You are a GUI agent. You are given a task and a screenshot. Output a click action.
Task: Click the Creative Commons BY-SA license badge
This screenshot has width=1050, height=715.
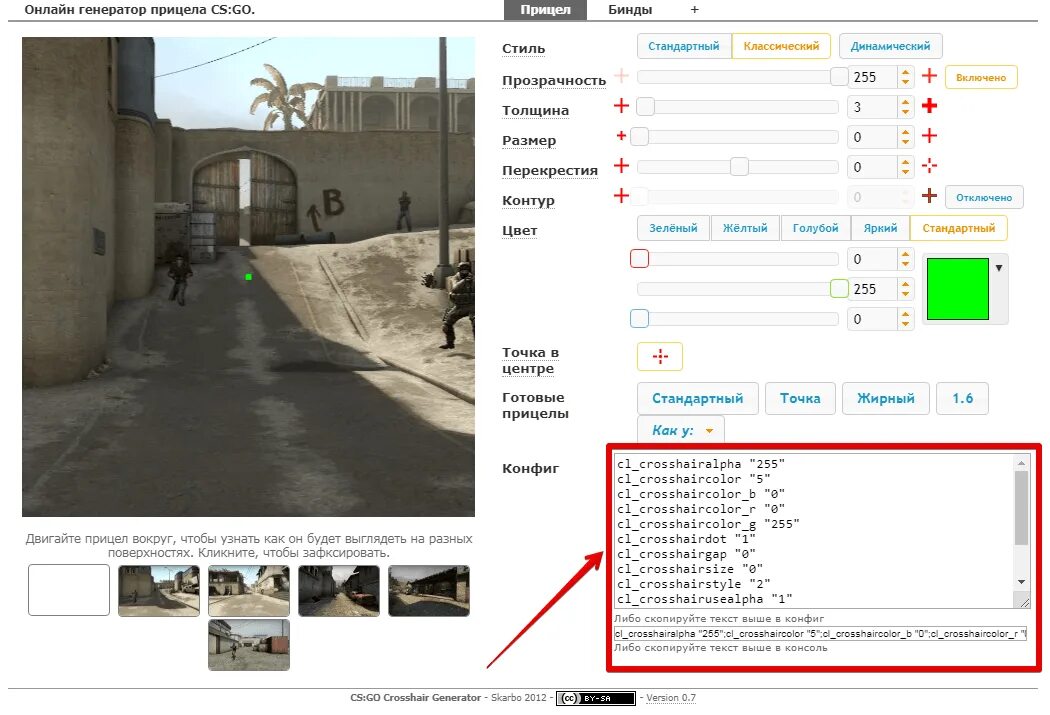pyautogui.click(x=596, y=698)
